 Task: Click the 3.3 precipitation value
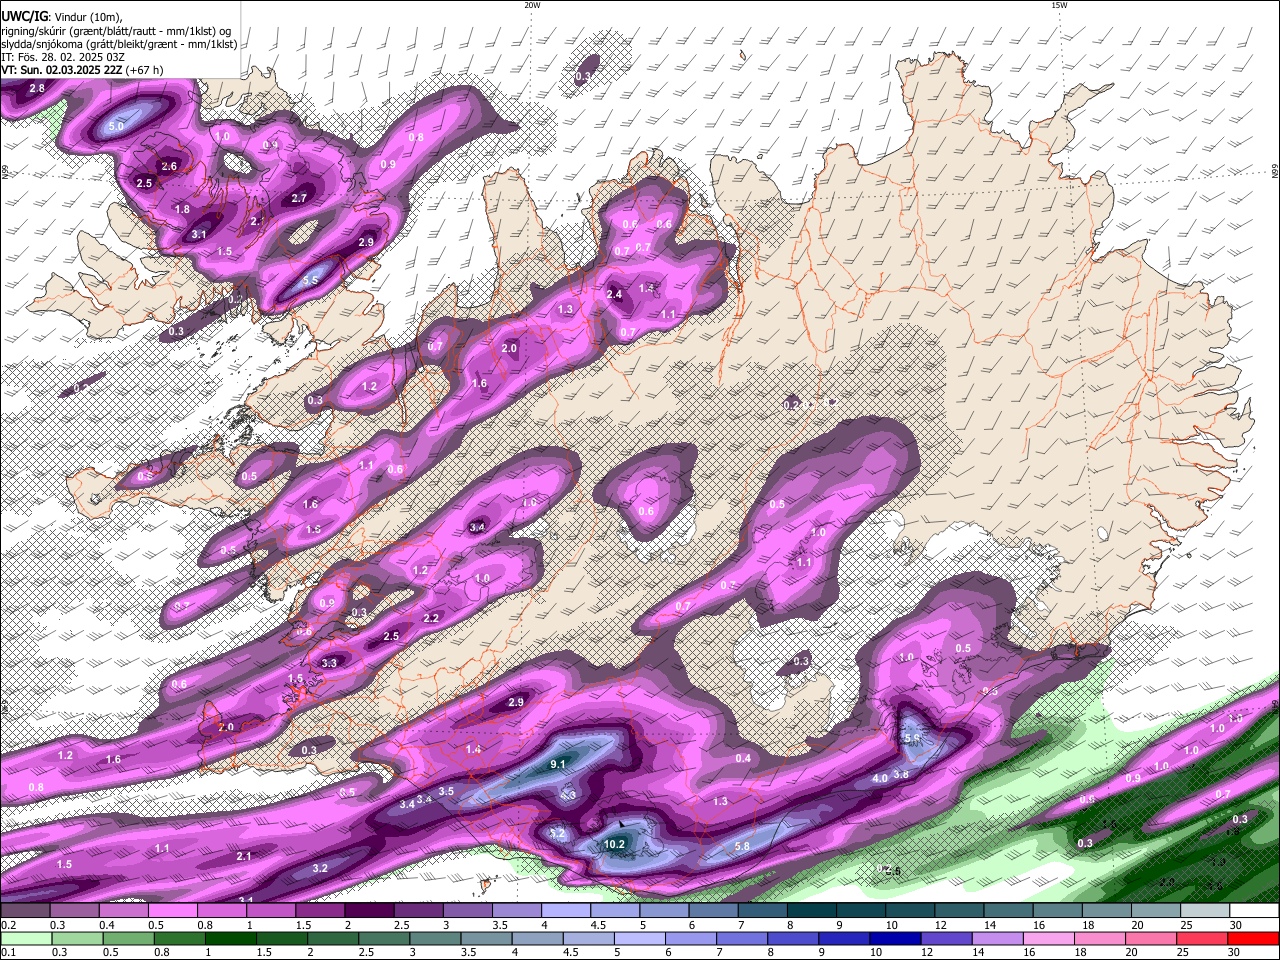[x=329, y=662]
